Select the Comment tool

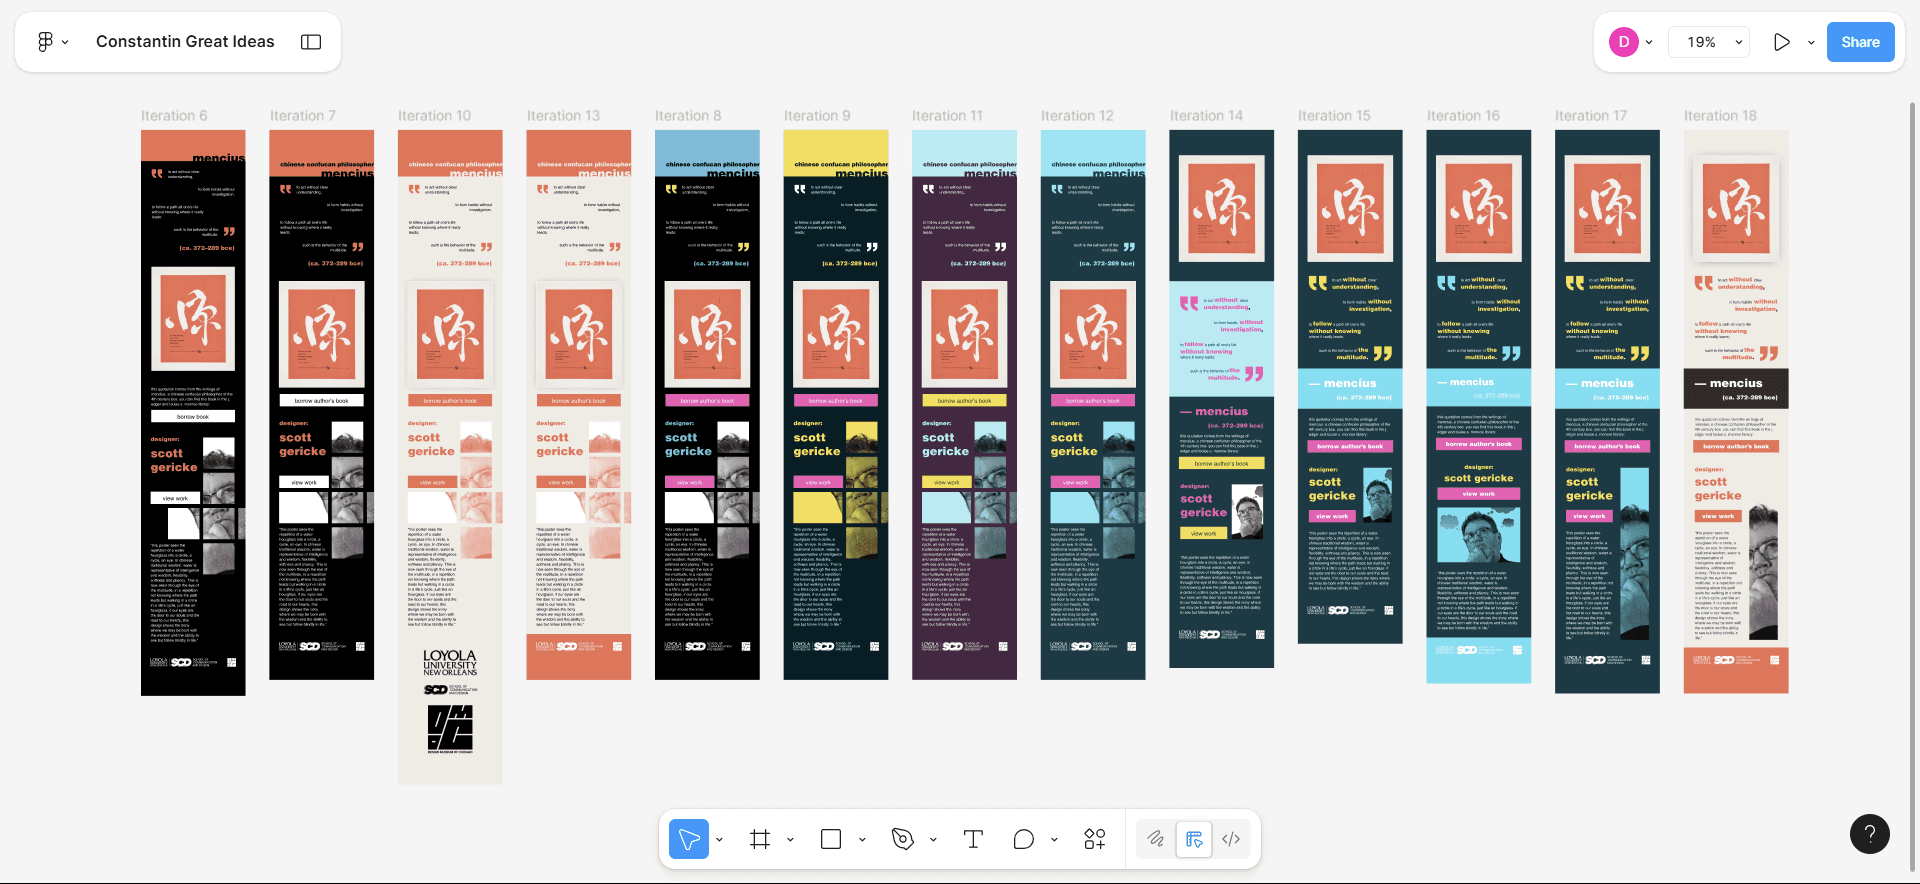(x=1023, y=840)
